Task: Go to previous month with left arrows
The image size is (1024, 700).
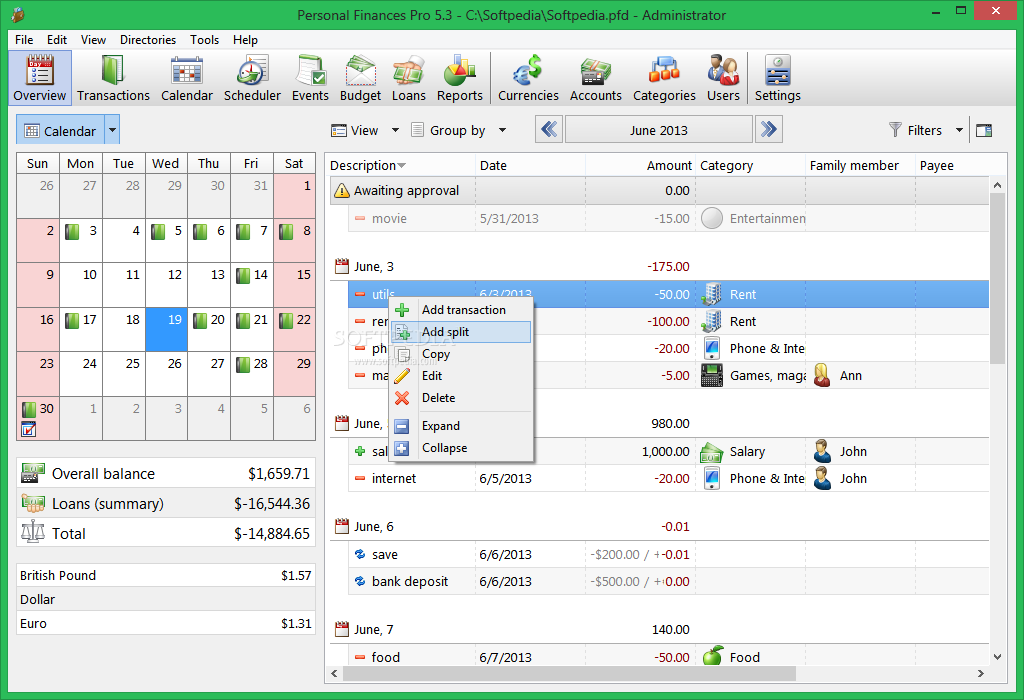Action: pyautogui.click(x=549, y=129)
